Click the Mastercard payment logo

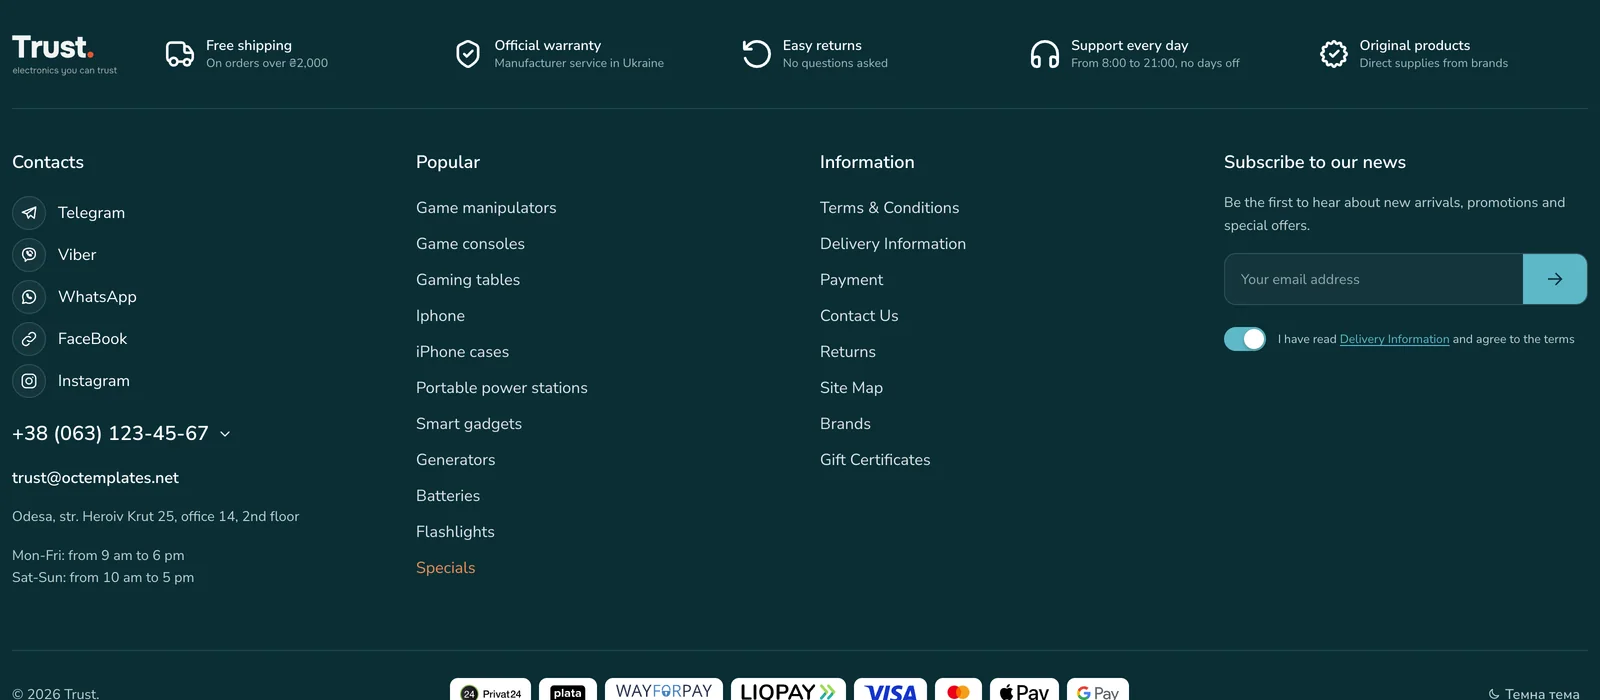coord(958,690)
